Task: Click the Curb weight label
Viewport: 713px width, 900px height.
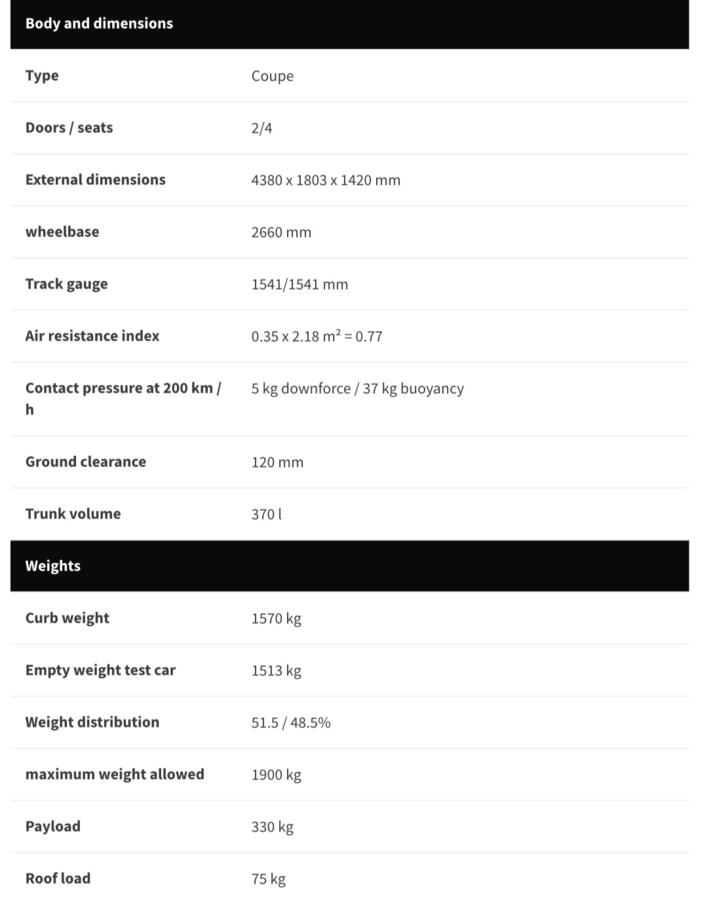Action: pos(67,618)
